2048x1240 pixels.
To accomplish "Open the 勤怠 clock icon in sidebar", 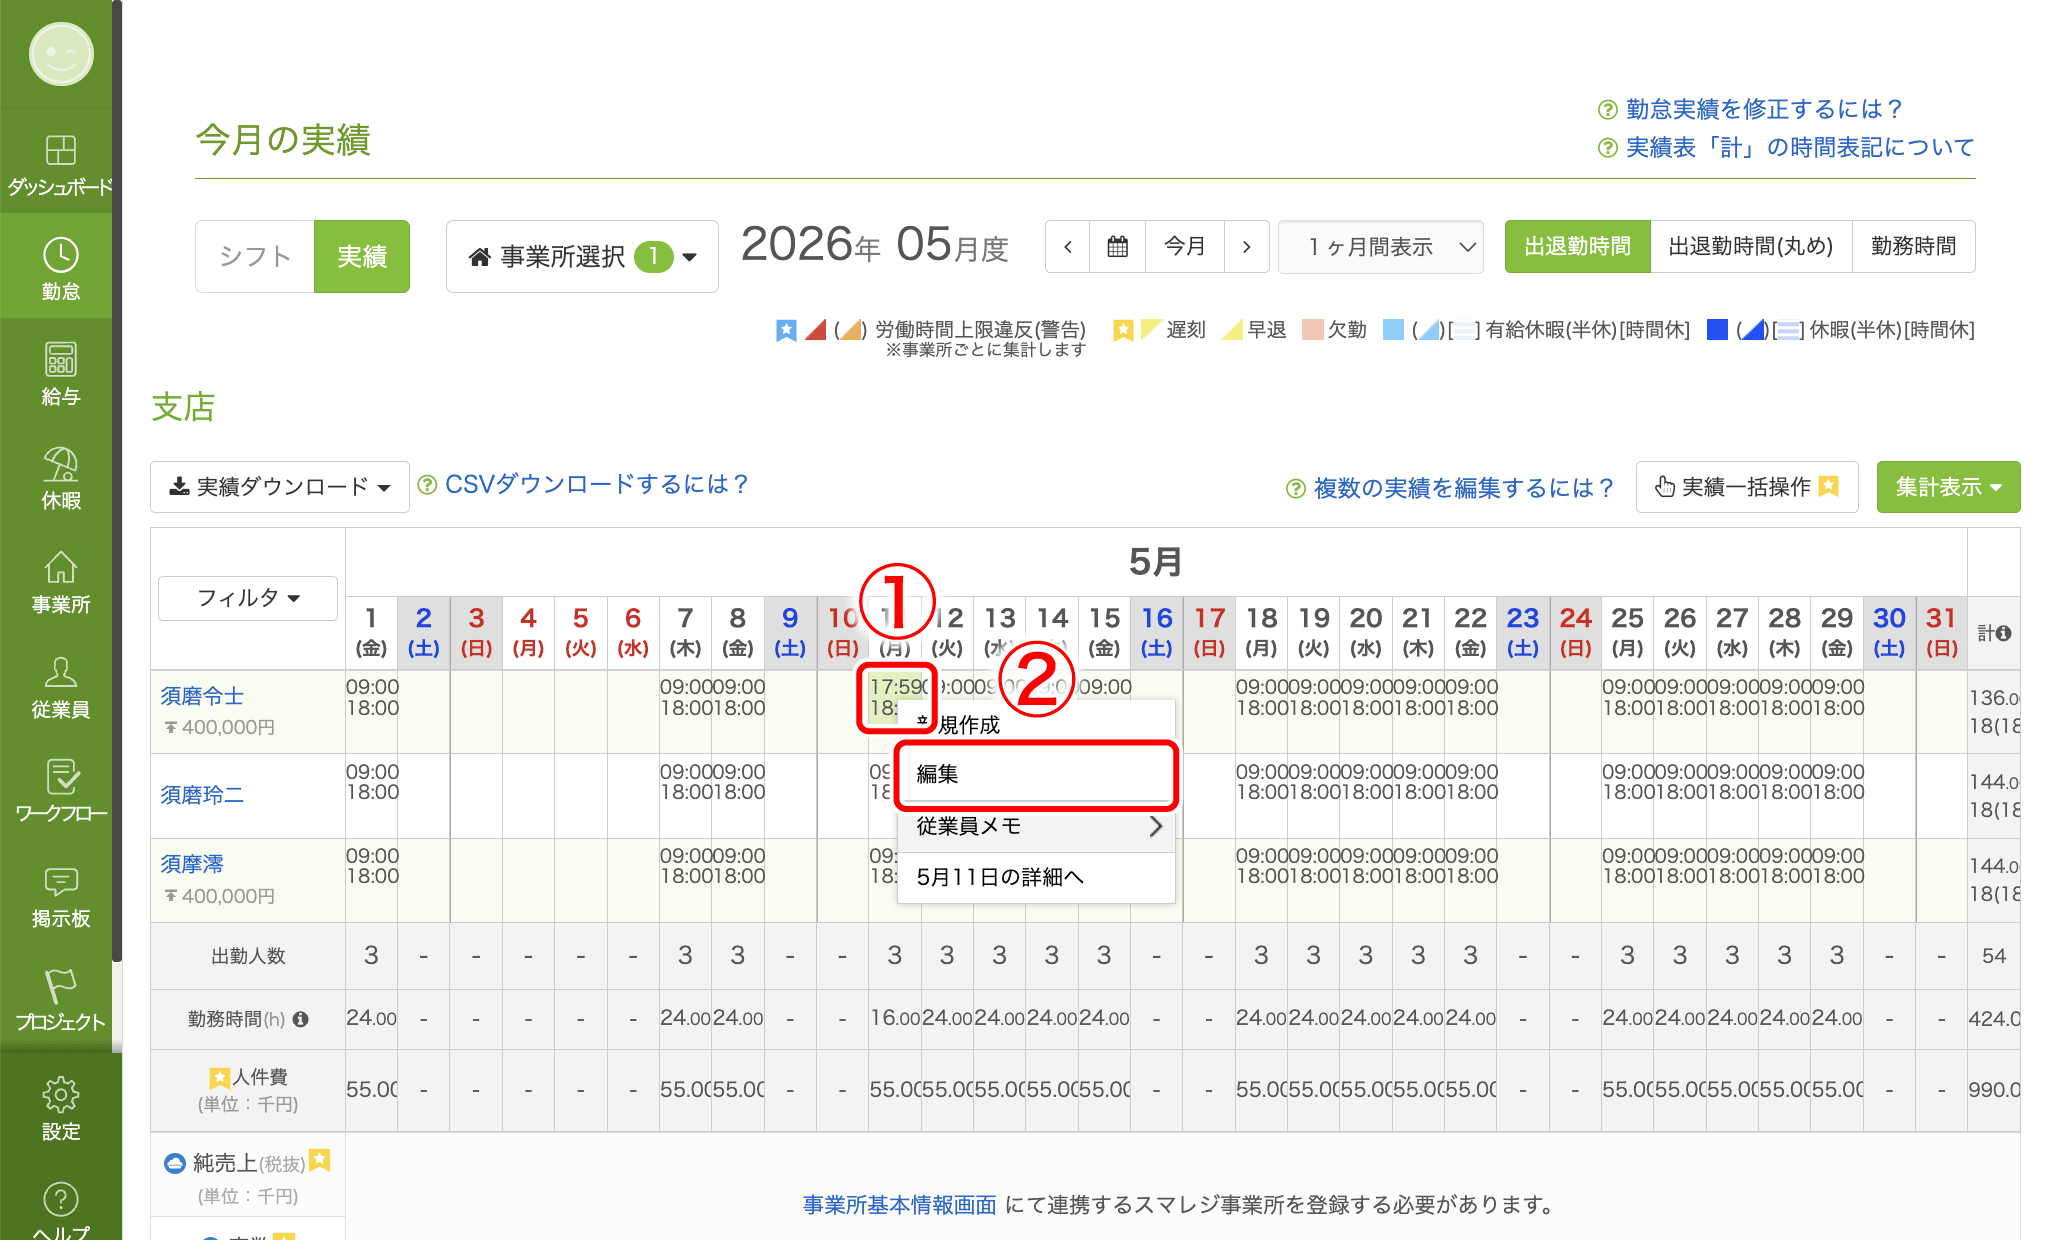I will point(61,255).
